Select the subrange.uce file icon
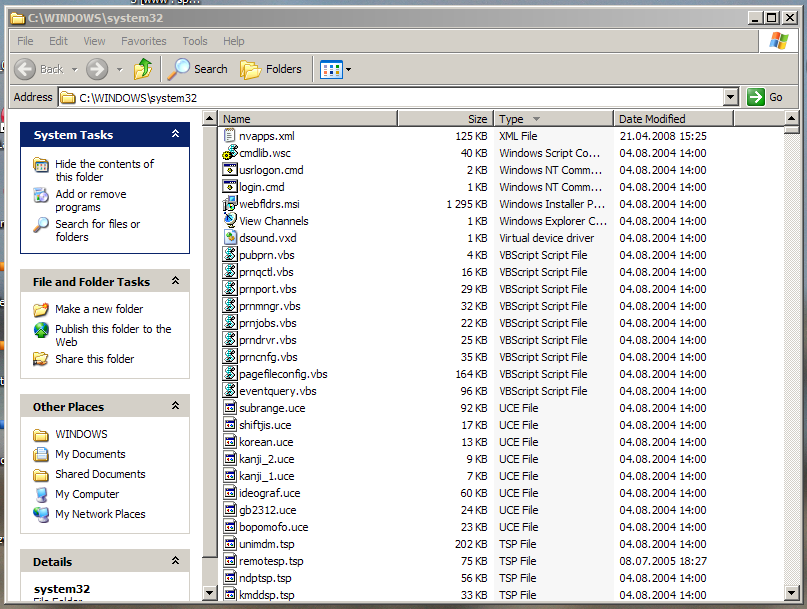The image size is (807, 609). point(230,408)
